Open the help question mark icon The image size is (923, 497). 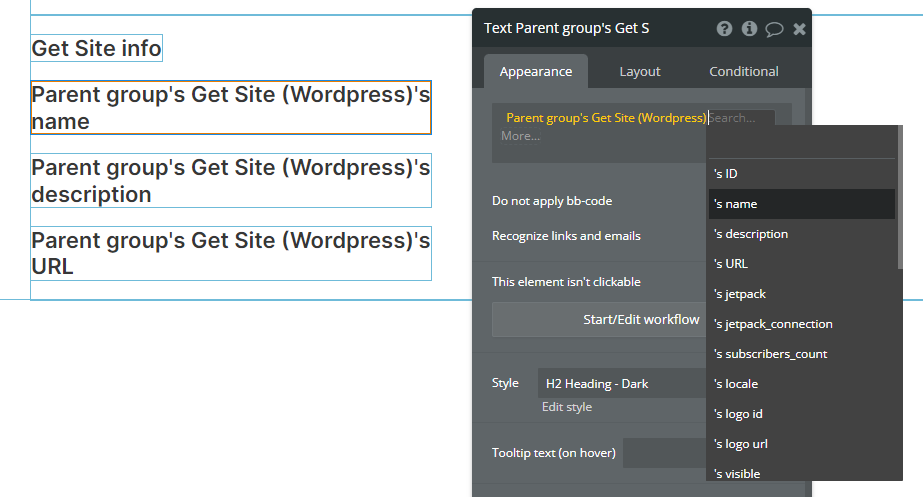tap(725, 29)
